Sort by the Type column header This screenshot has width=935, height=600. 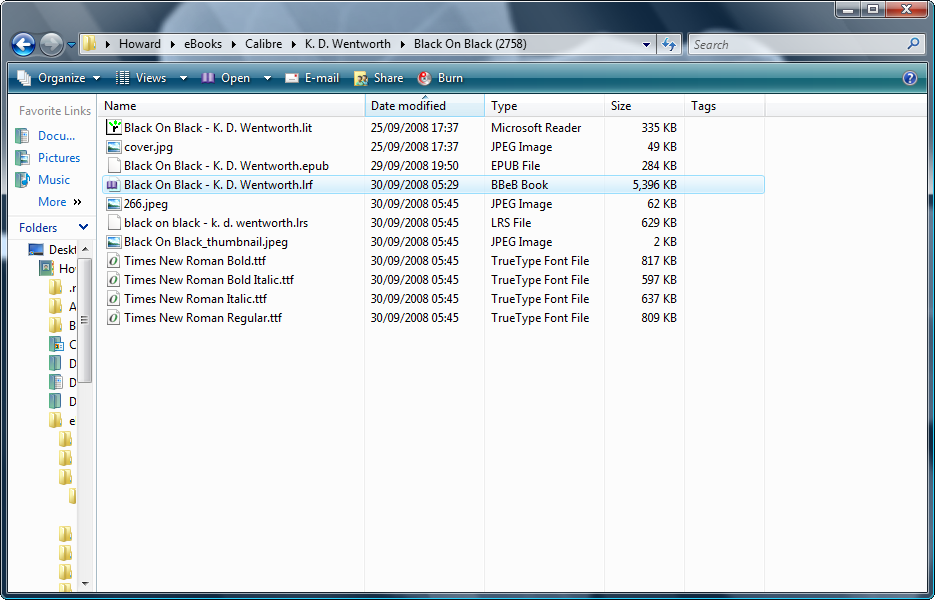(x=544, y=106)
